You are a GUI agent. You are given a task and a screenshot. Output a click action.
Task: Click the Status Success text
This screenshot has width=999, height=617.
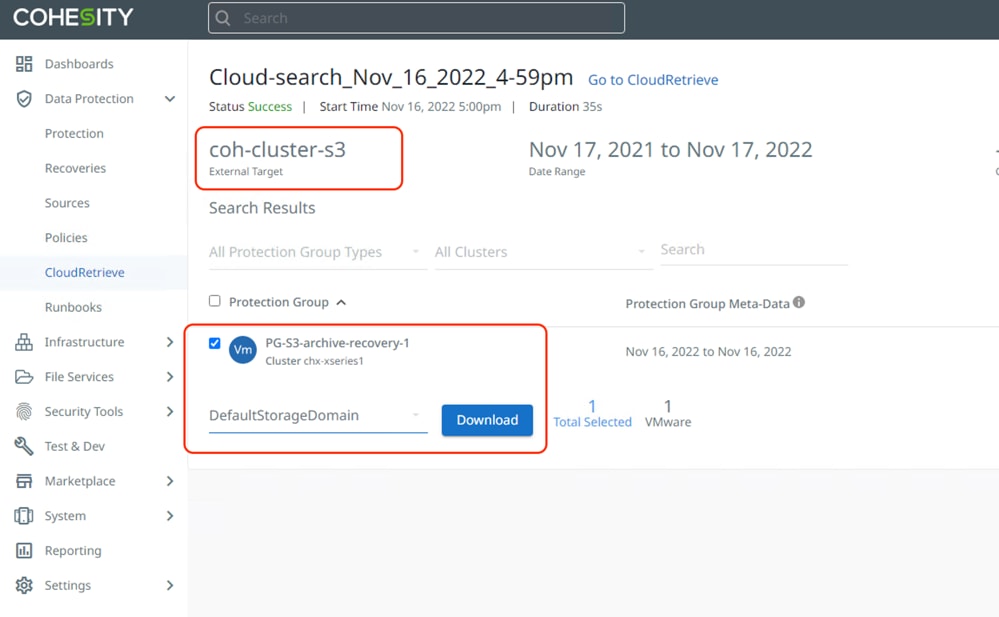pos(250,106)
